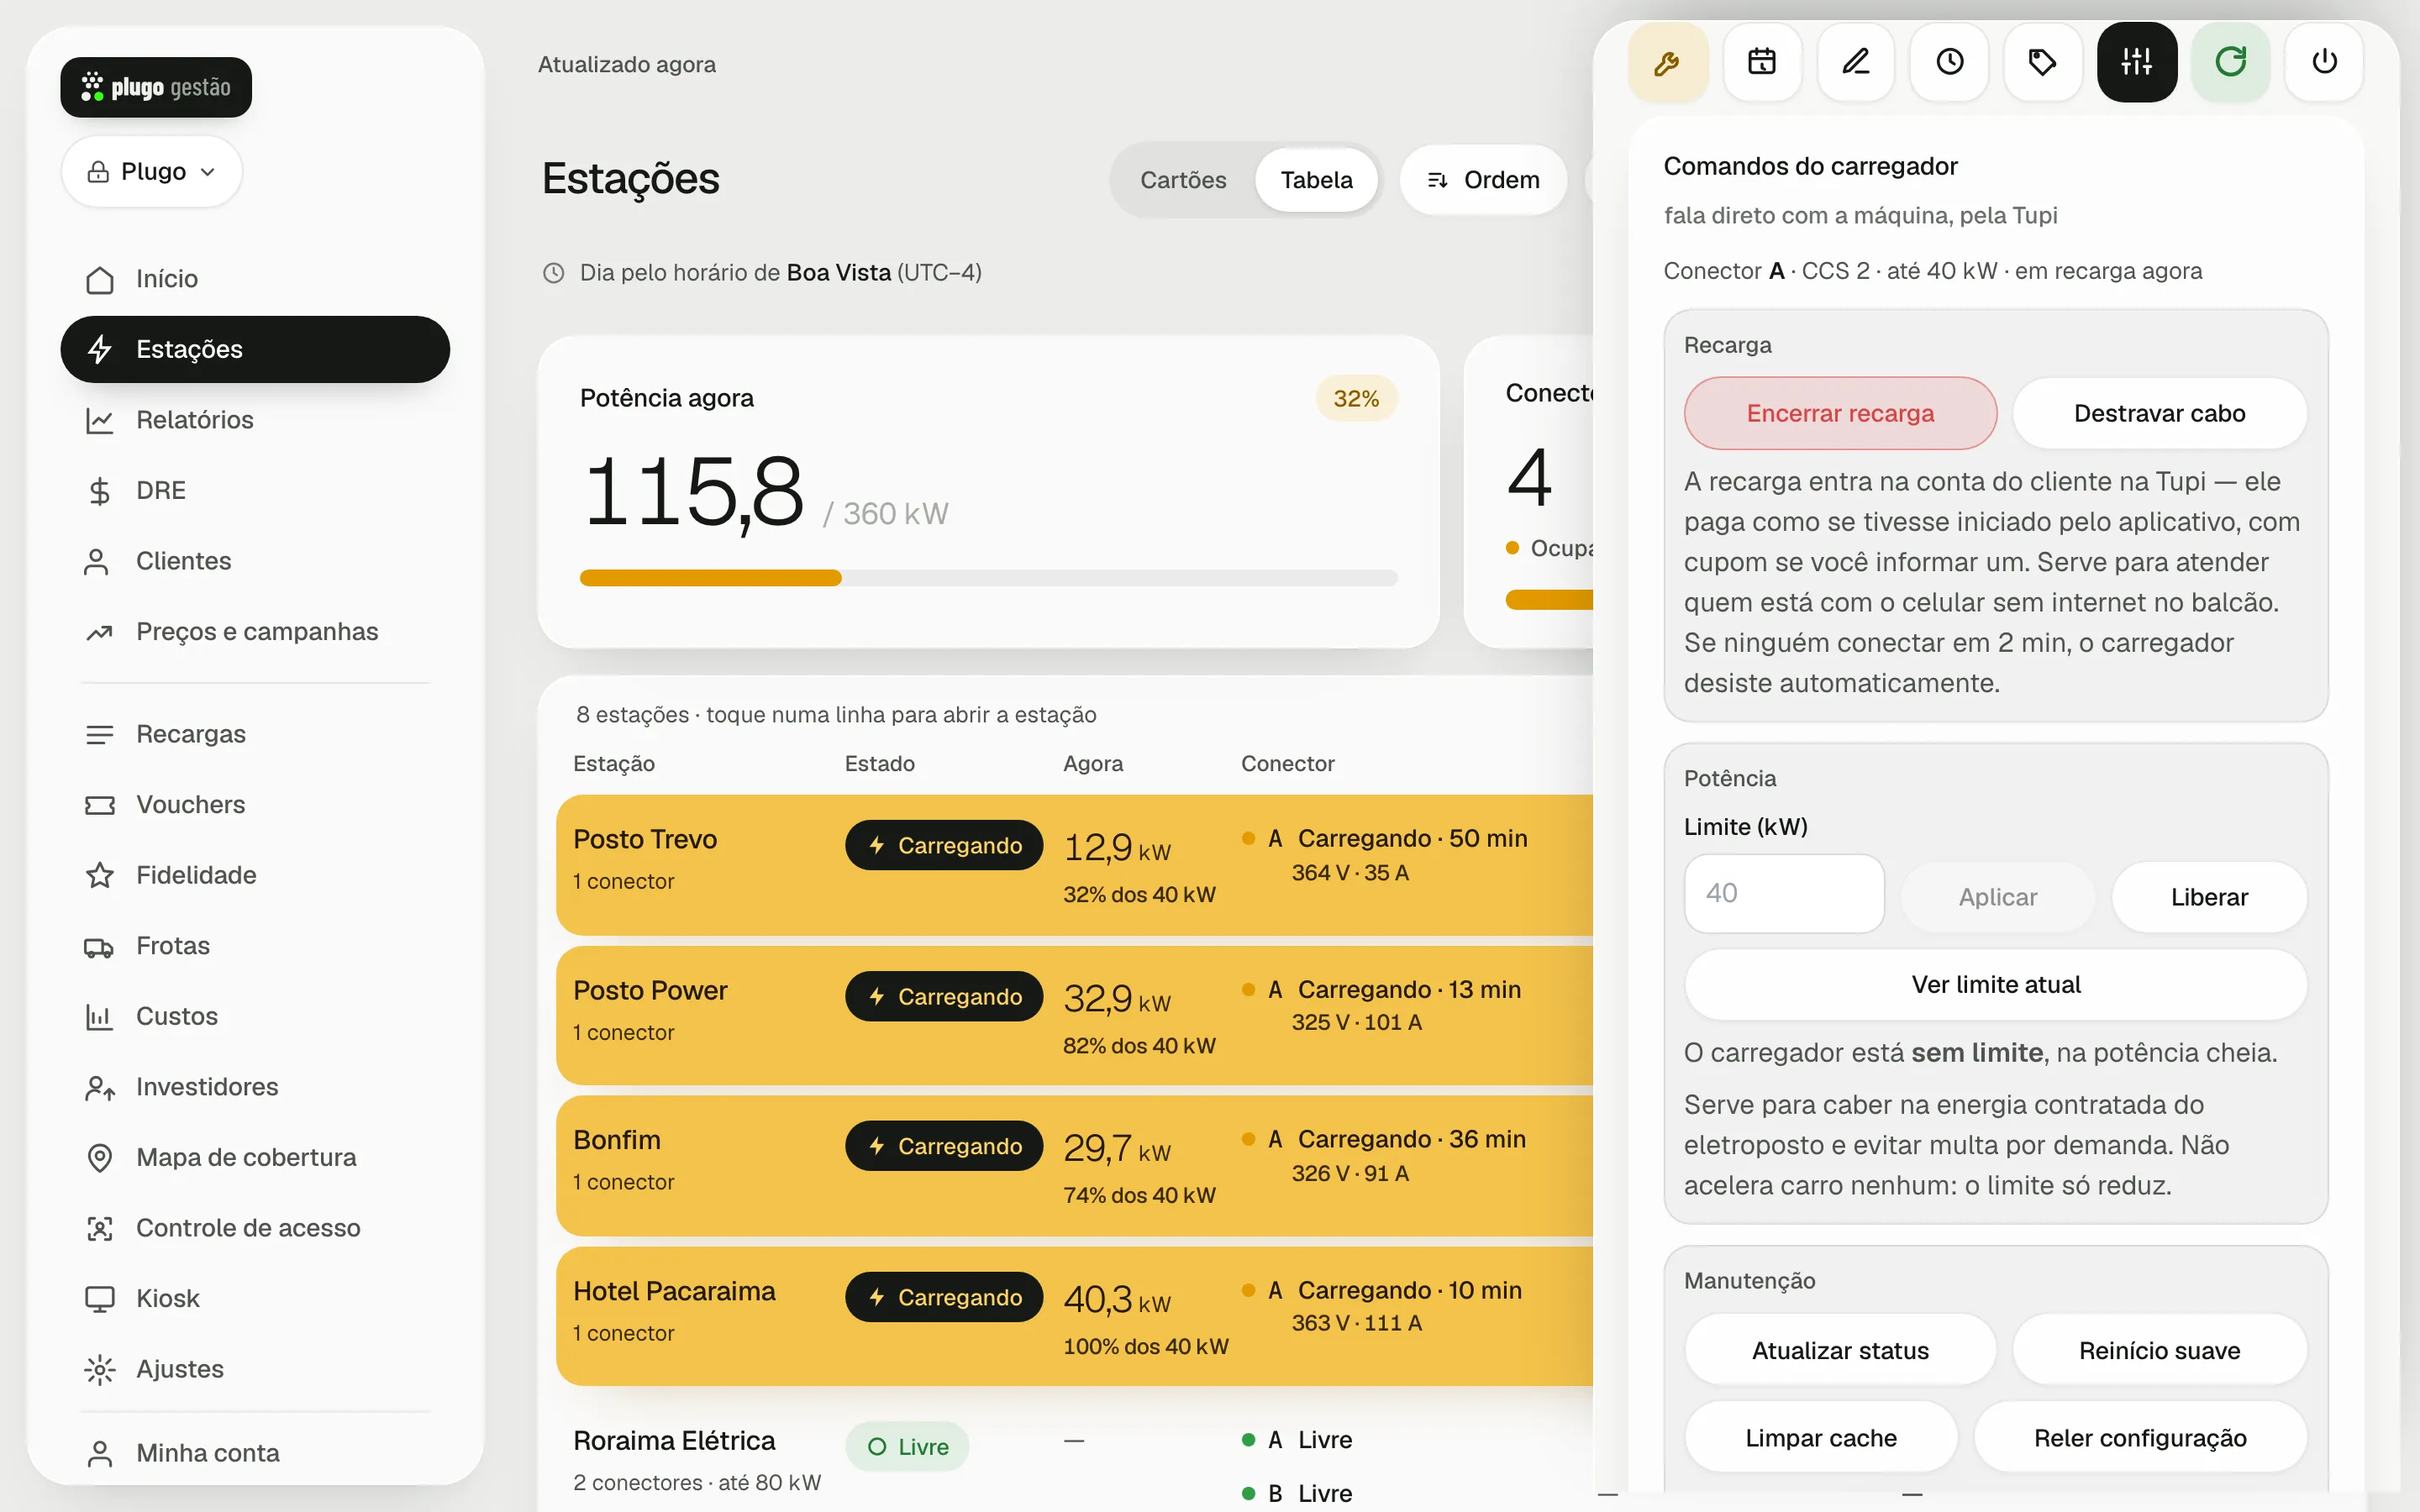Open Ajustes settings

click(255, 1369)
